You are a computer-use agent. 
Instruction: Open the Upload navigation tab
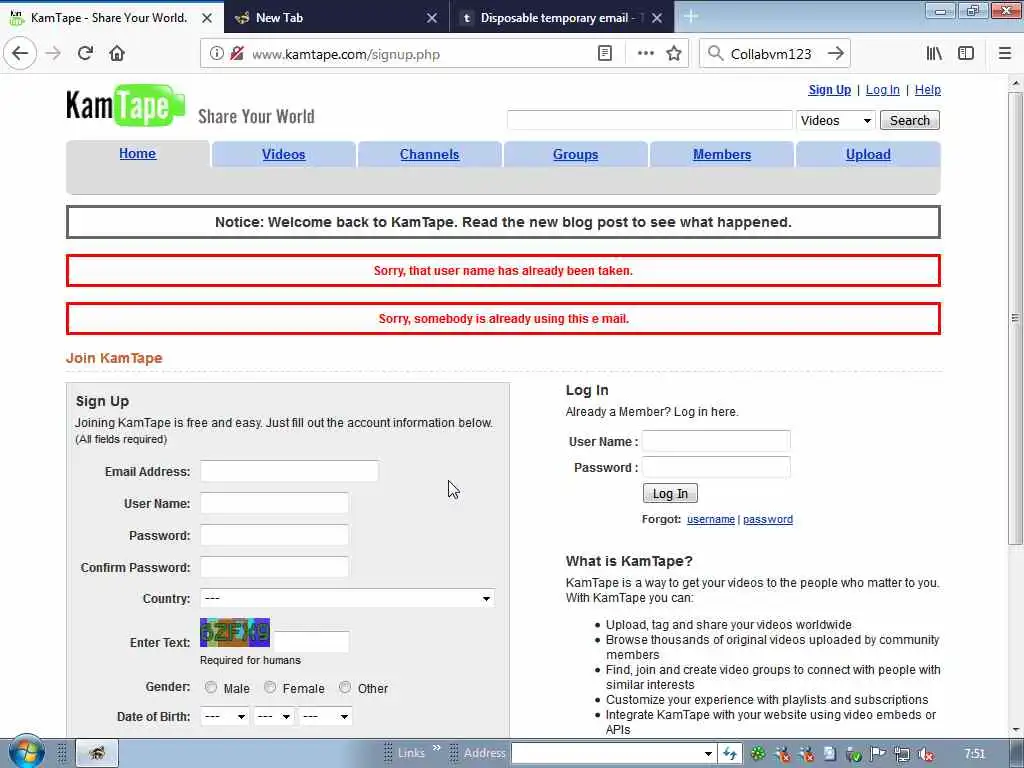[868, 154]
